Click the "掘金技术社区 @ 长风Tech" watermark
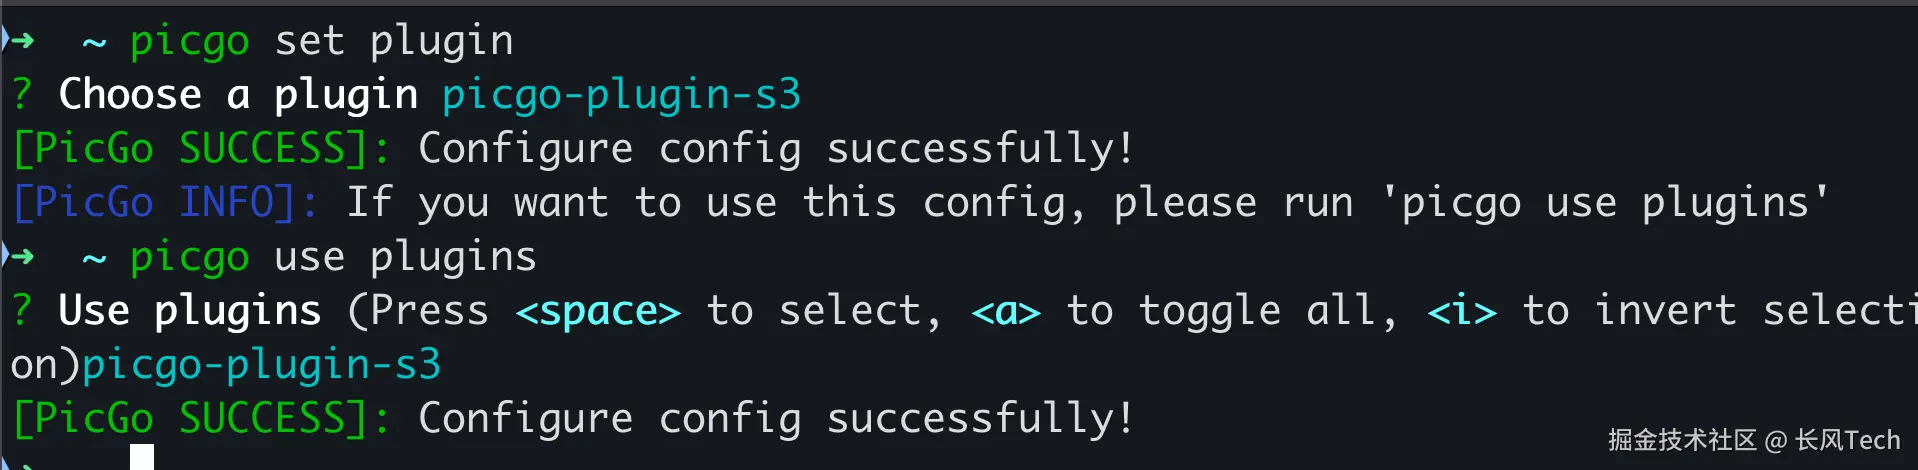Viewport: 1918px width, 470px height. (1754, 440)
